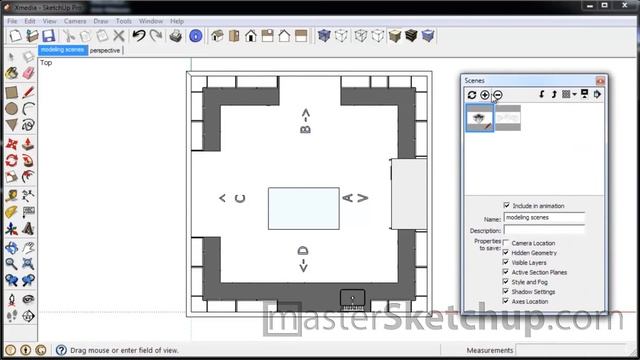Toggle Axes Location checkbox

click(506, 301)
